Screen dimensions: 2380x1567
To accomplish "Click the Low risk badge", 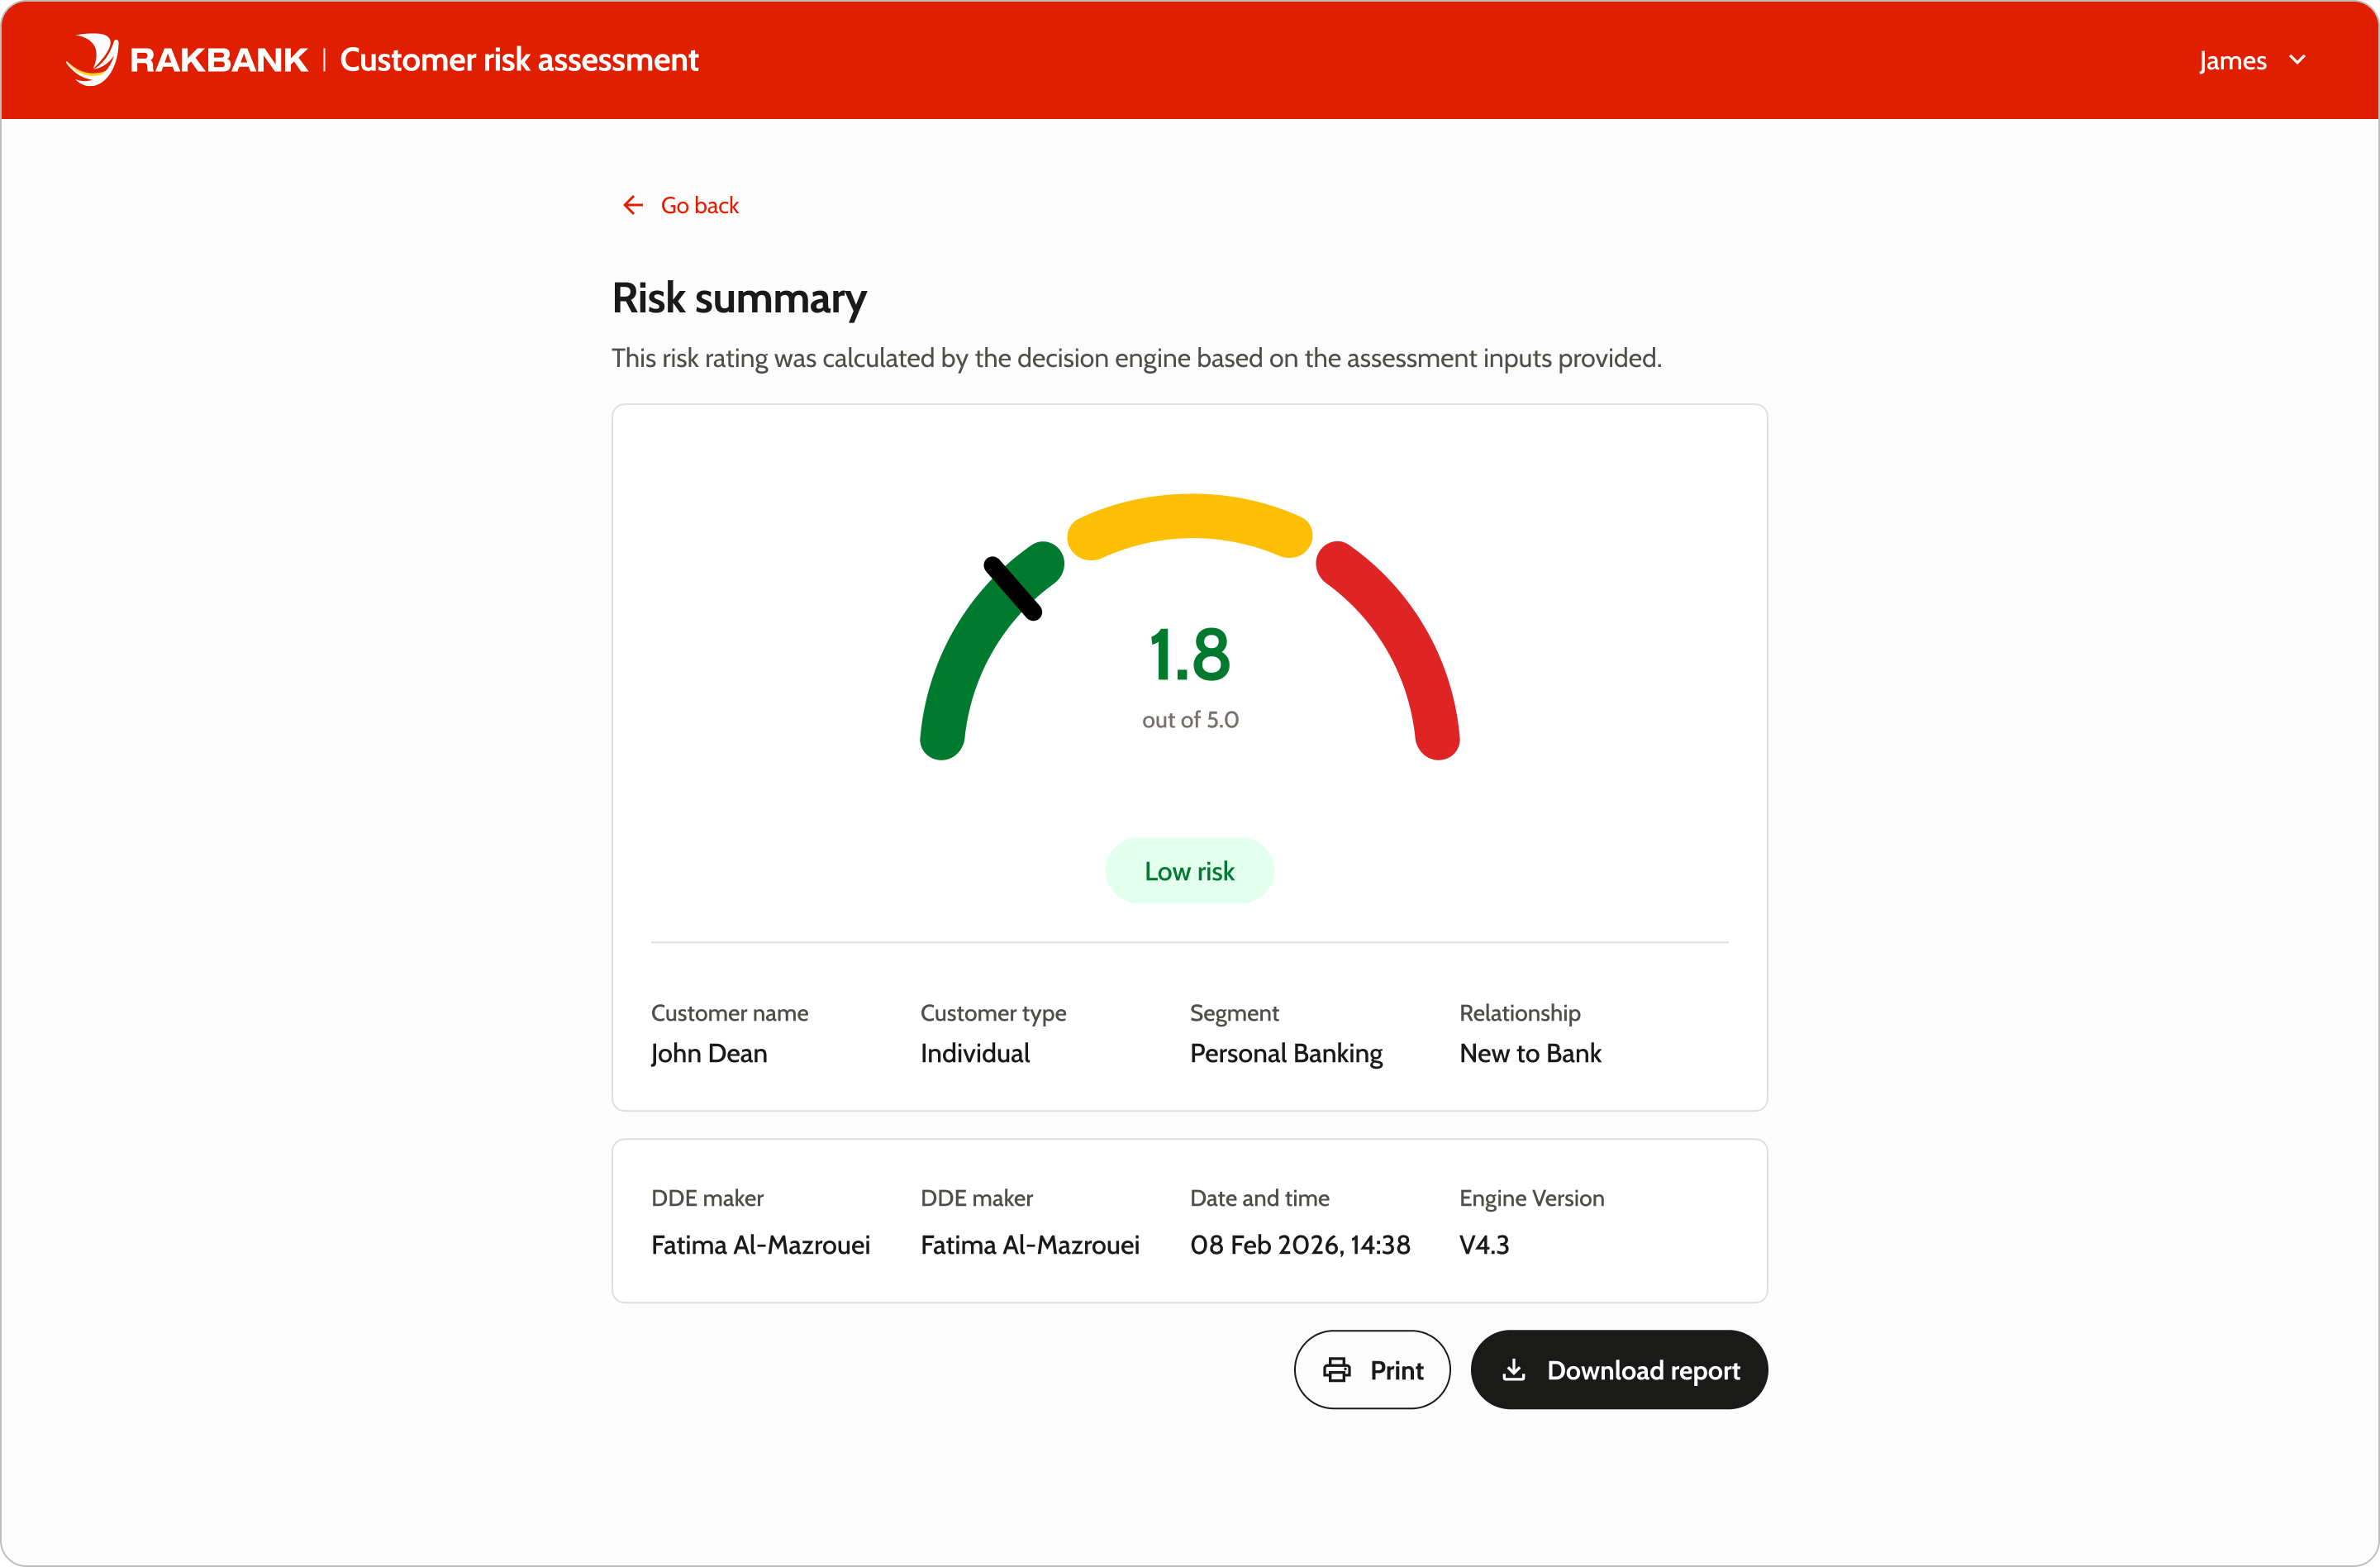I will click(1190, 871).
